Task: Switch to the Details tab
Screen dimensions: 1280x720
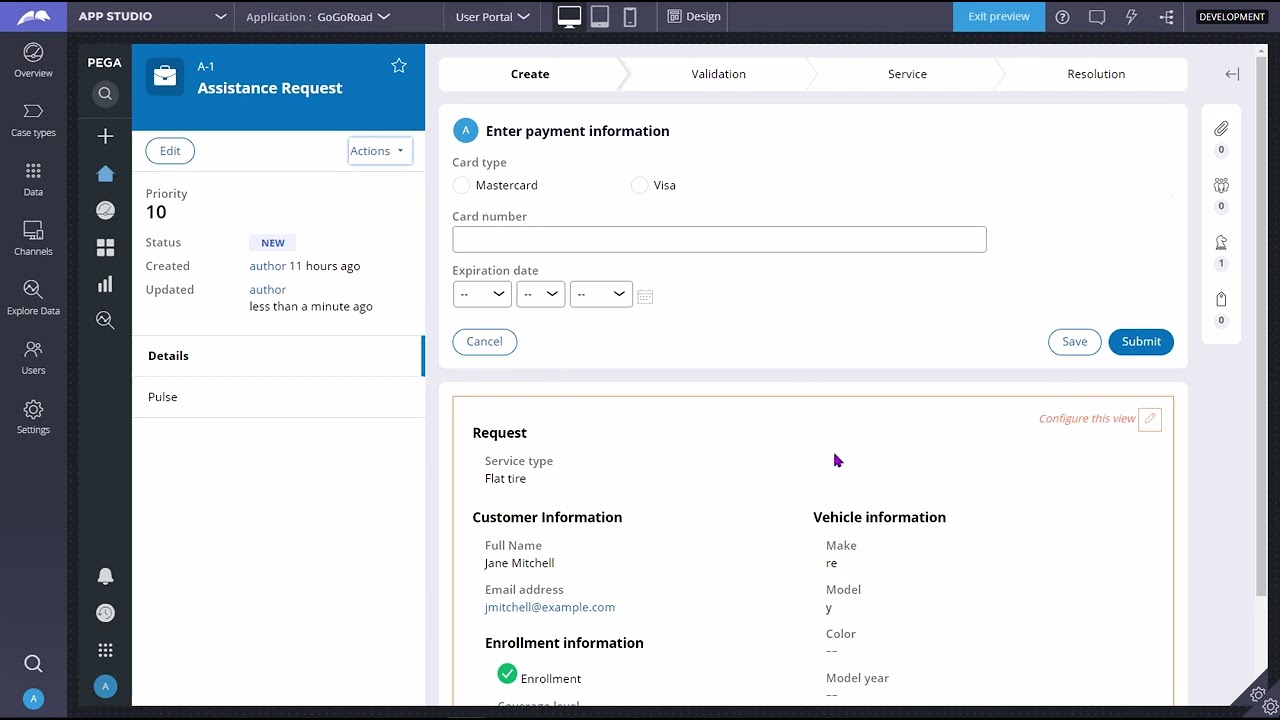Action: point(277,356)
